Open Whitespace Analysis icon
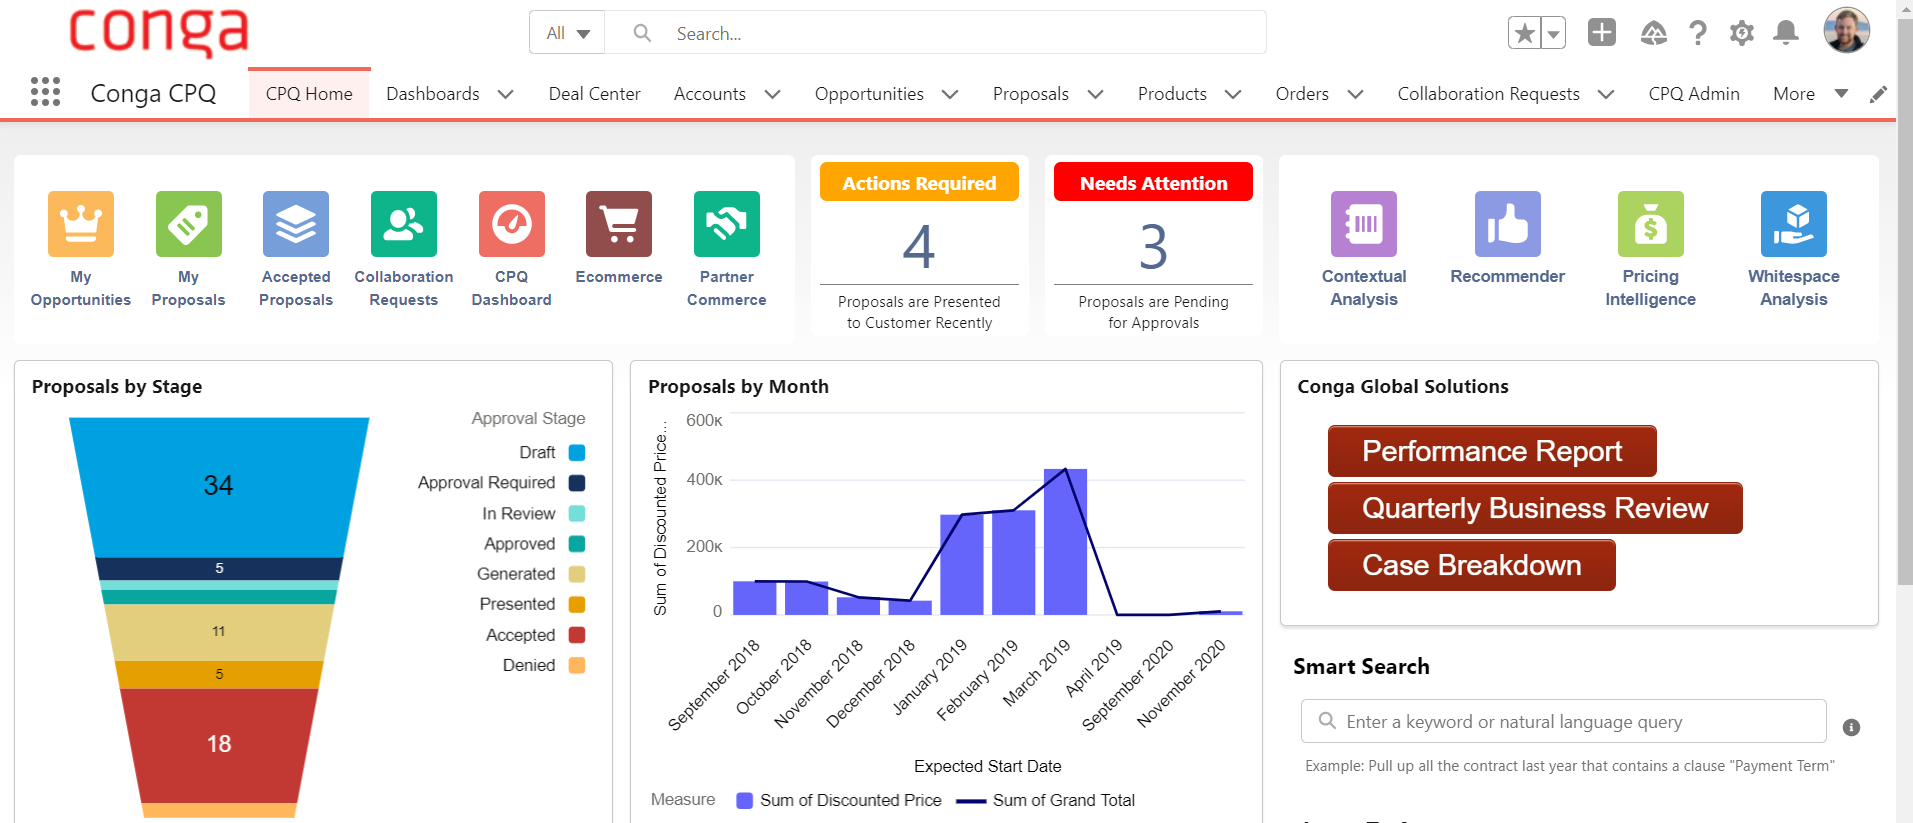The width and height of the screenshot is (1913, 823). (1793, 224)
